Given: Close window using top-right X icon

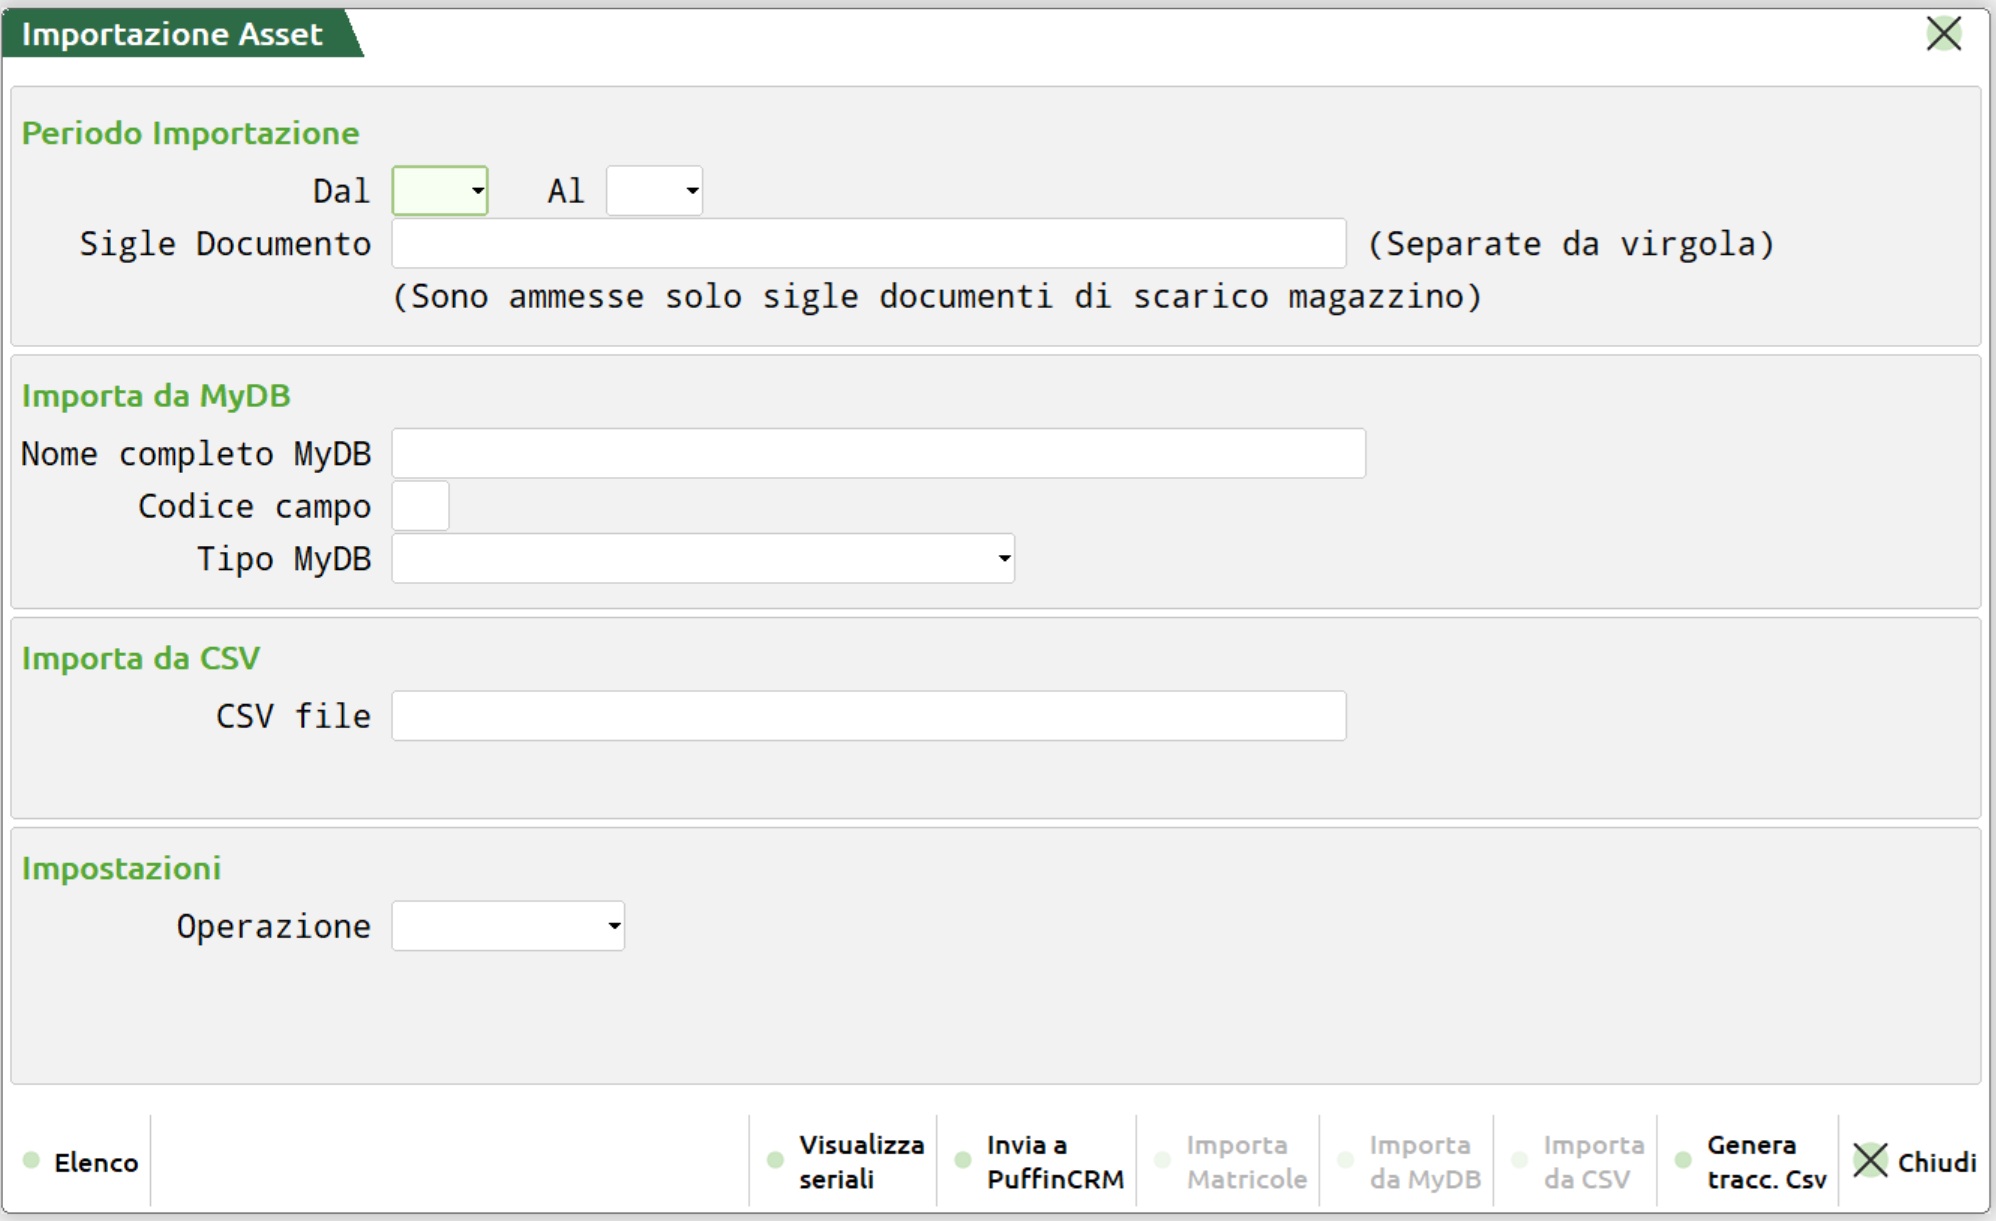Looking at the screenshot, I should [1943, 34].
